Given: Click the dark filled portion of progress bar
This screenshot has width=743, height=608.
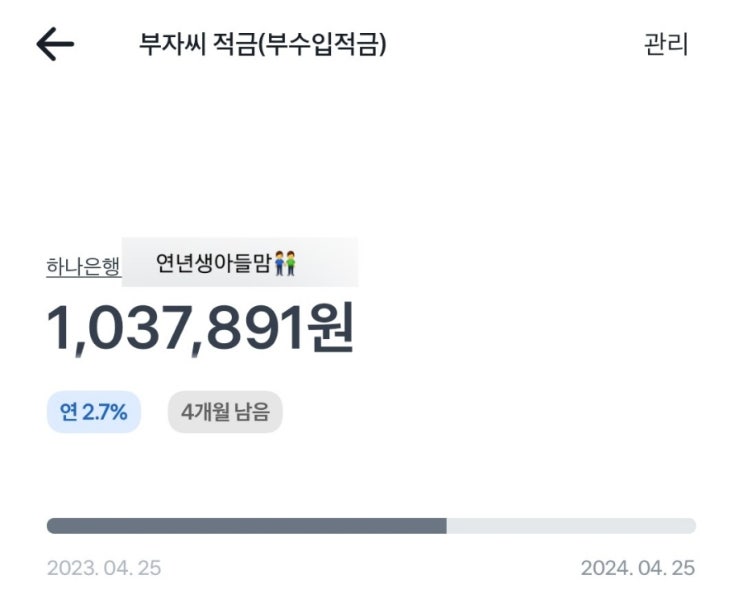Looking at the screenshot, I should [x=246, y=526].
